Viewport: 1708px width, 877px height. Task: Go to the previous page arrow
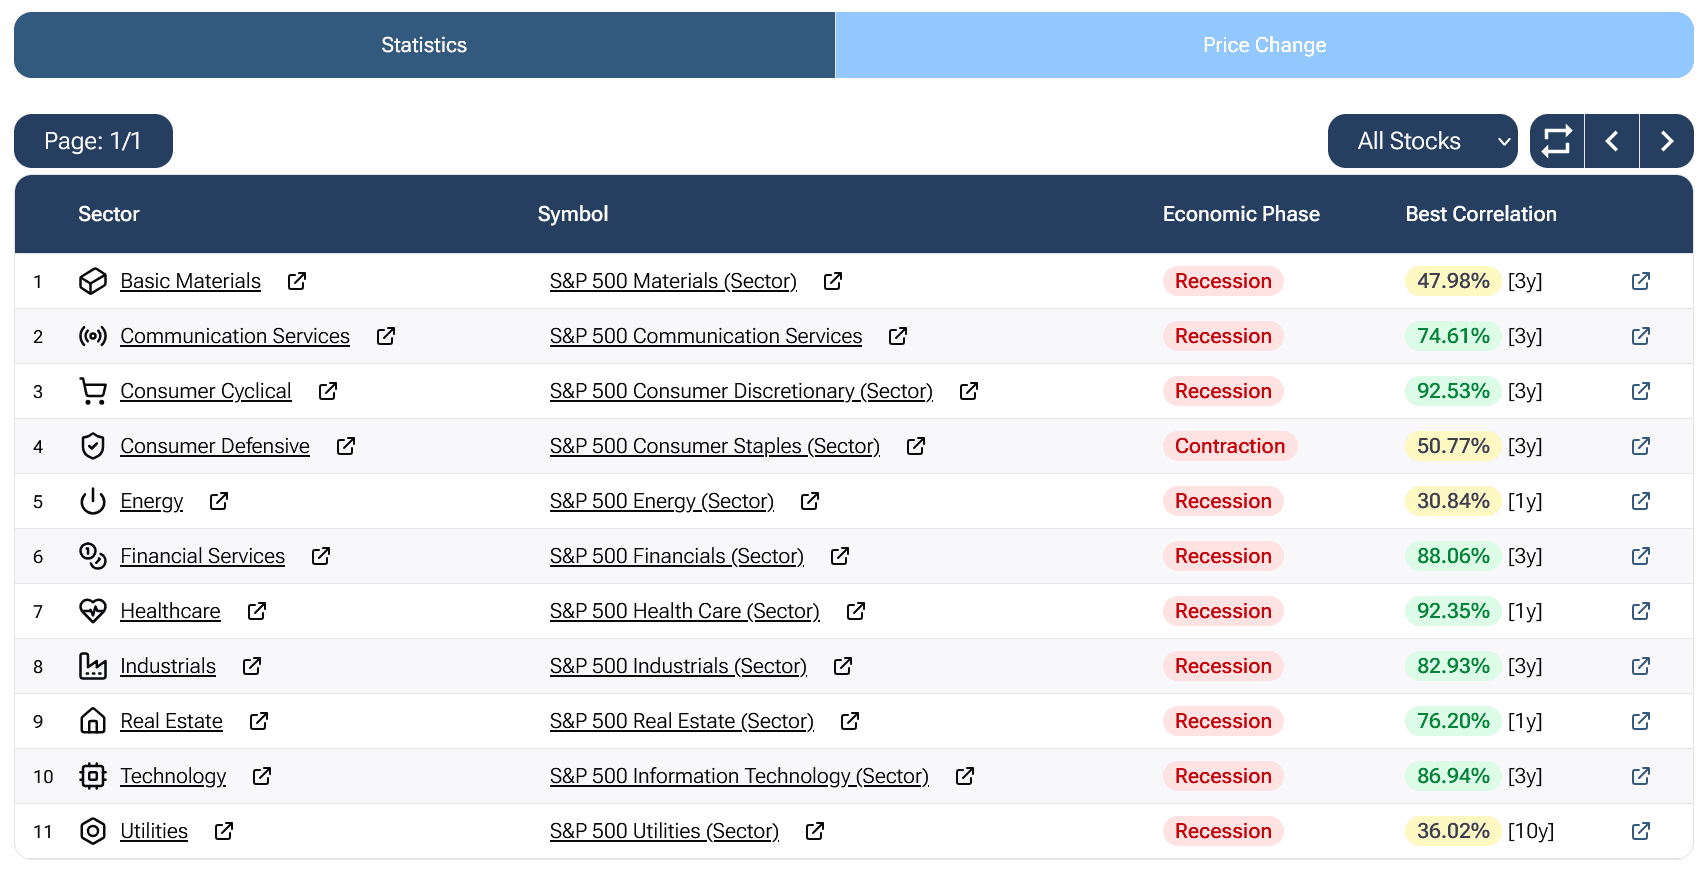point(1612,141)
